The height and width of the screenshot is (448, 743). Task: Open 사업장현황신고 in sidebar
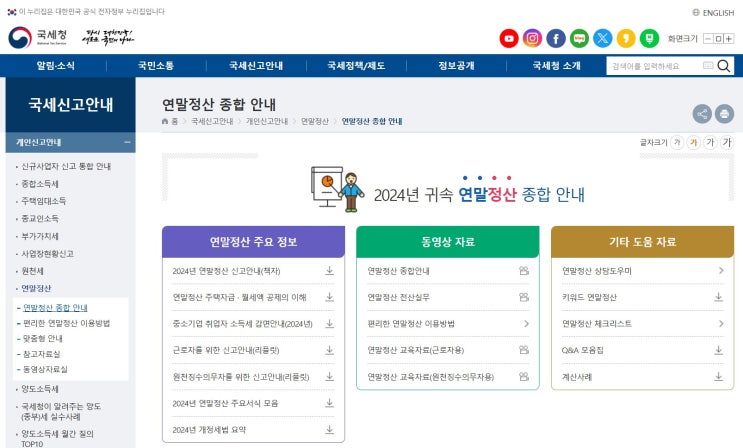point(47,254)
